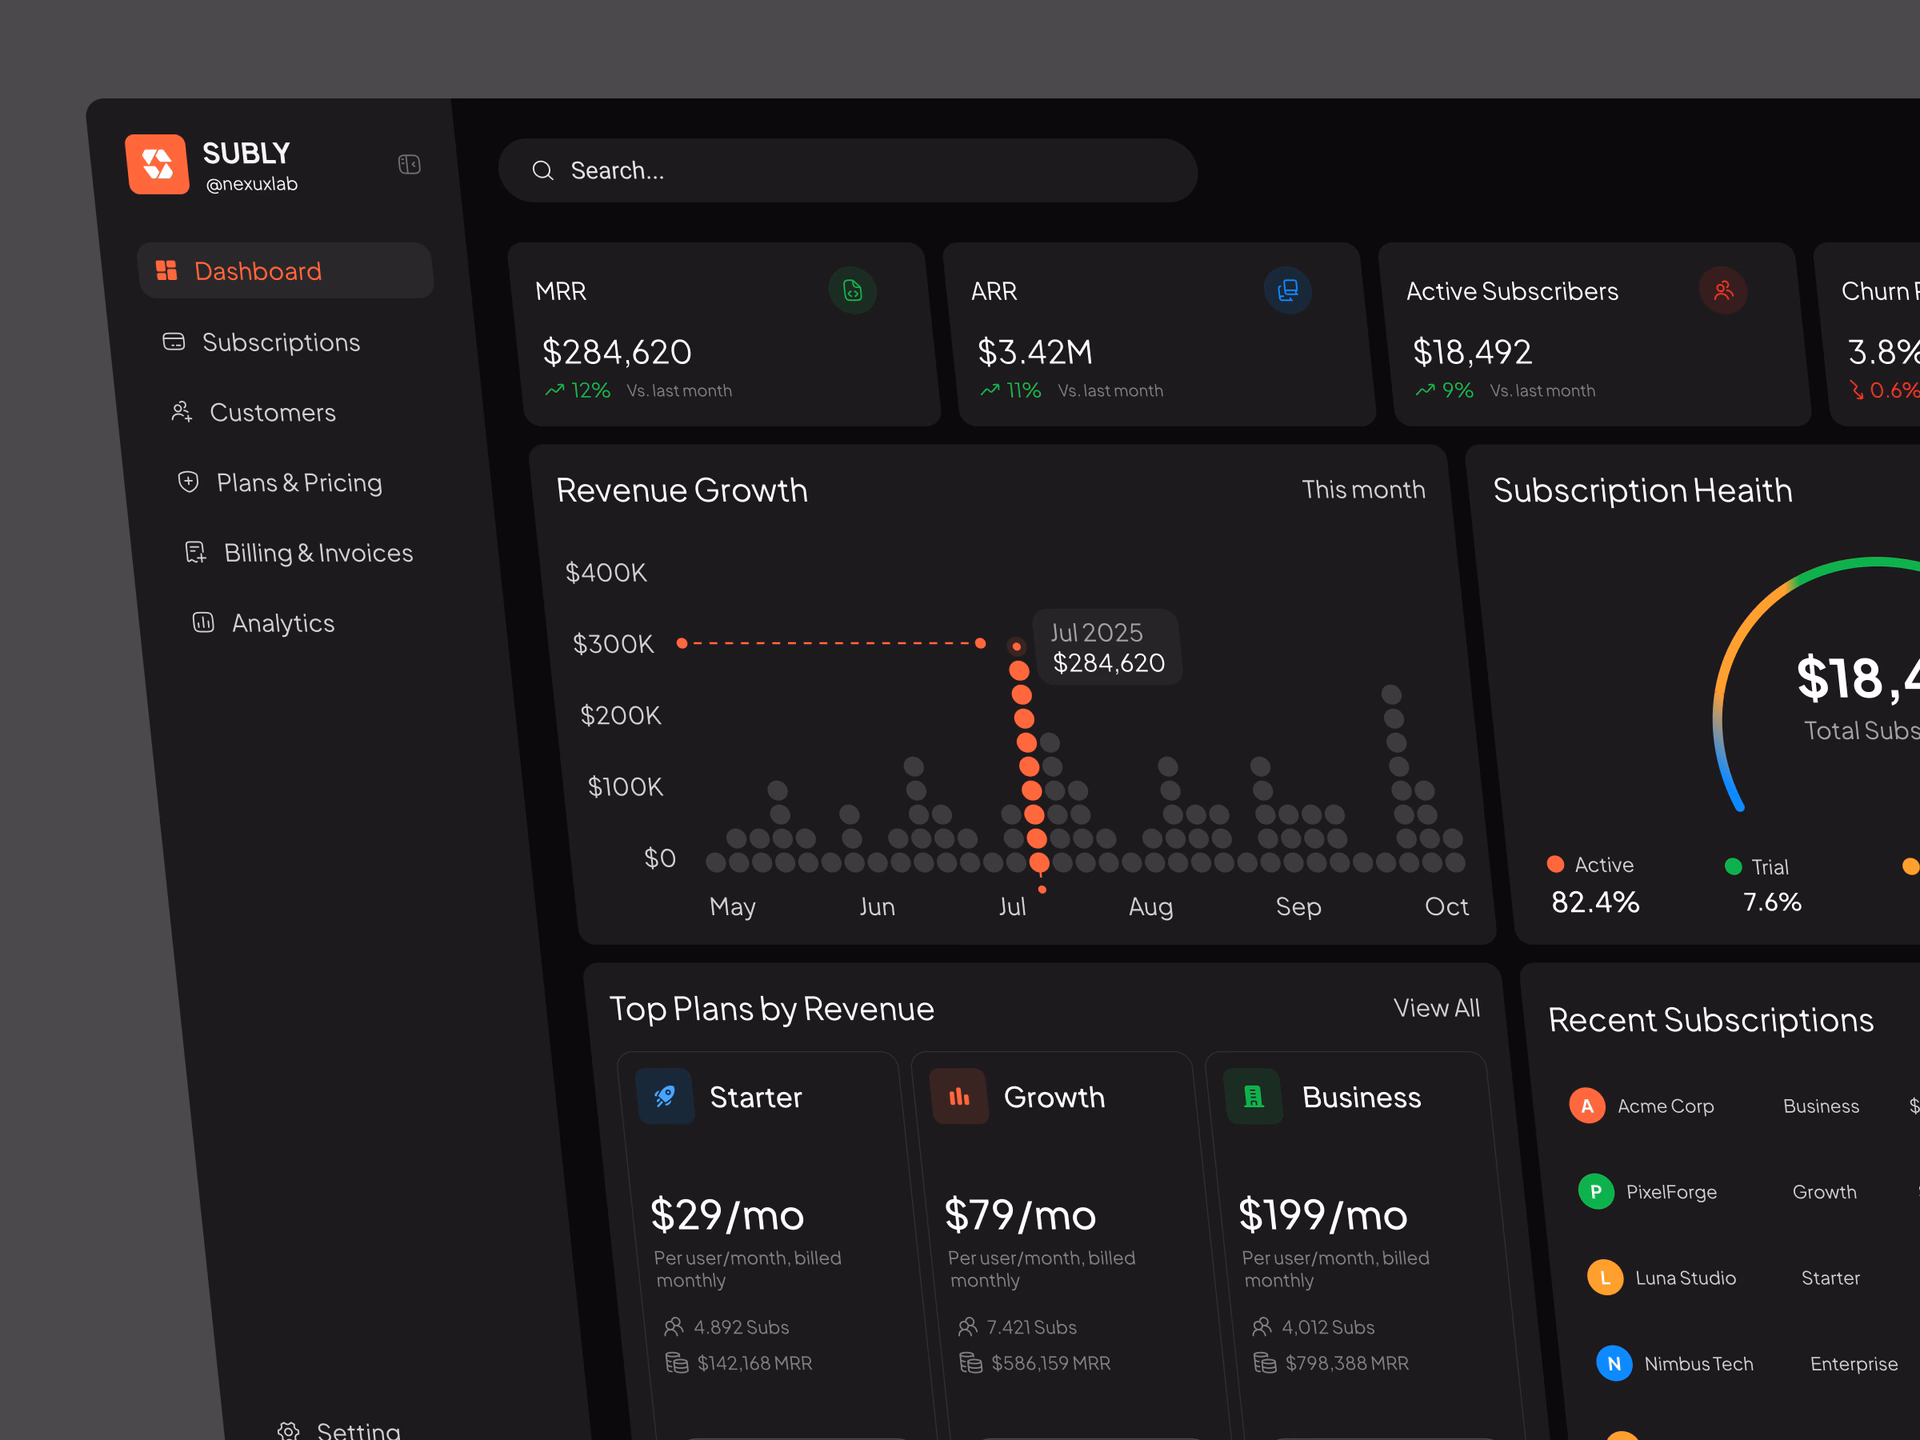Click the search magnifier icon

(543, 171)
